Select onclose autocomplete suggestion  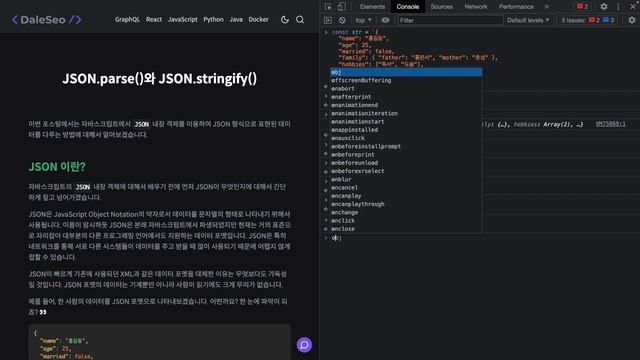click(x=406, y=229)
